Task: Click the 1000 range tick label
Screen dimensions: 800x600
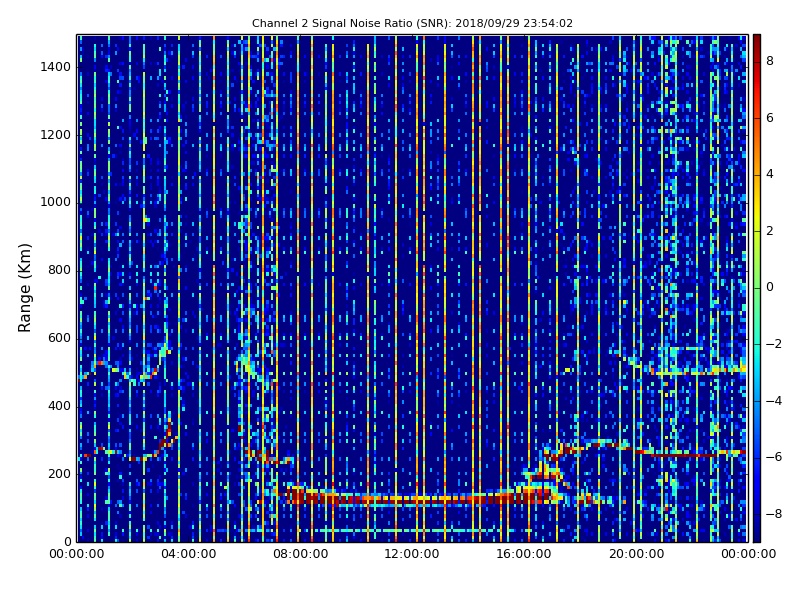Action: pyautogui.click(x=55, y=202)
